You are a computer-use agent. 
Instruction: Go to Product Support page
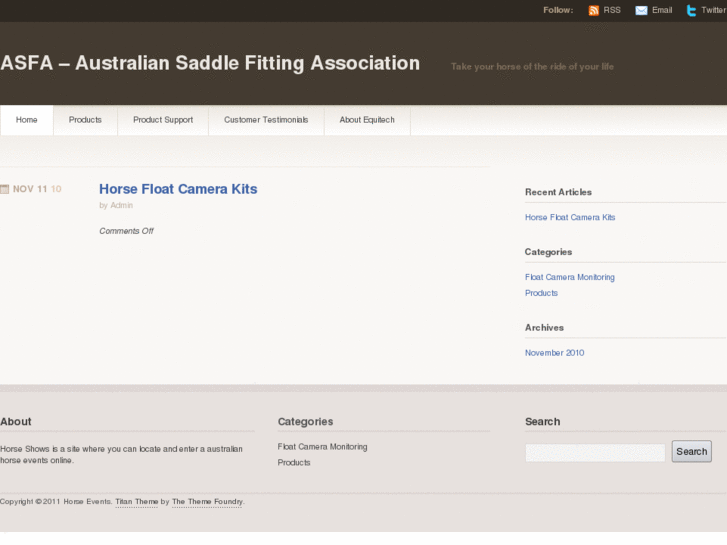pyautogui.click(x=163, y=120)
